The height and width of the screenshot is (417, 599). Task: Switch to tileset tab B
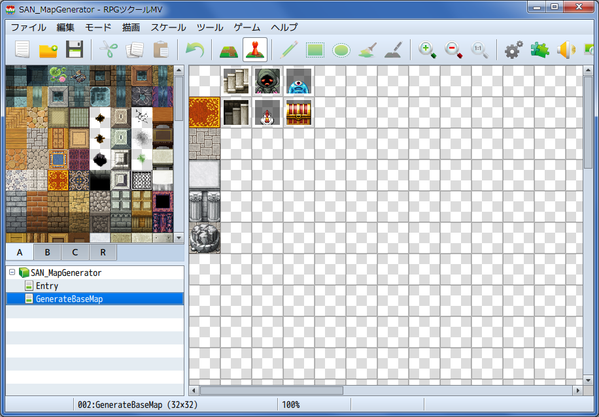47,252
